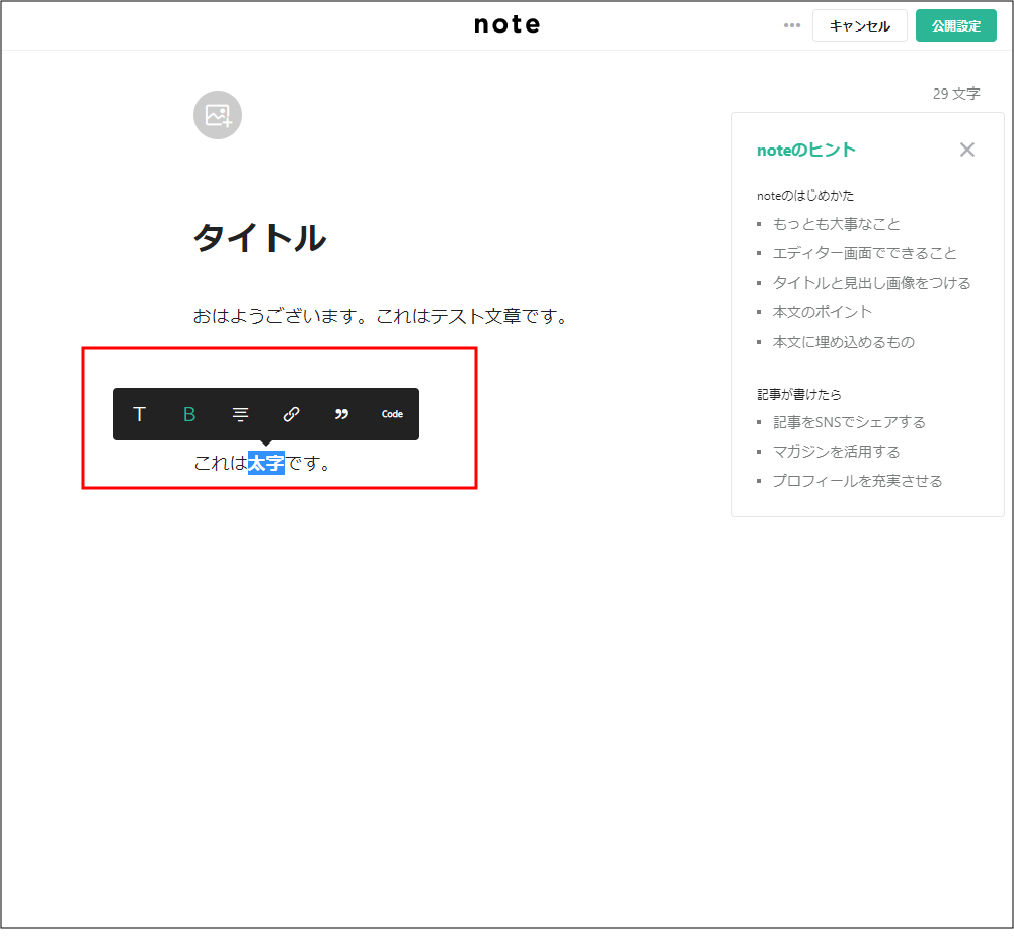Viewport: 1014px width, 945px height.
Task: Click the キャンセル button
Action: point(859,26)
